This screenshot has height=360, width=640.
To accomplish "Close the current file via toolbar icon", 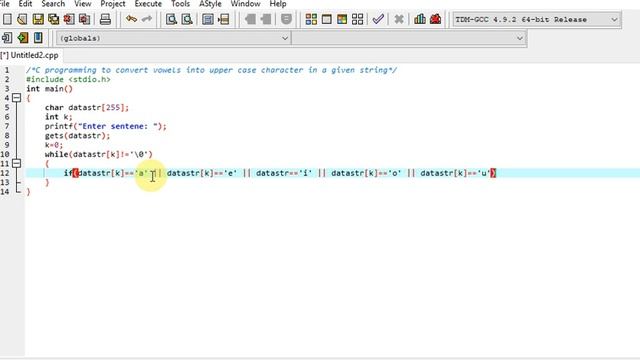I will pos(69,19).
